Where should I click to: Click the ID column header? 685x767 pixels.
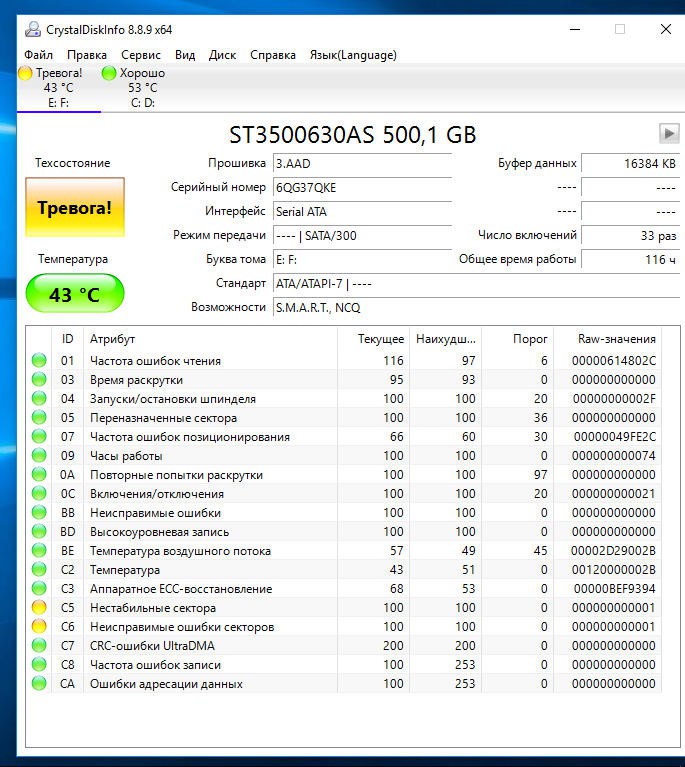click(x=67, y=338)
